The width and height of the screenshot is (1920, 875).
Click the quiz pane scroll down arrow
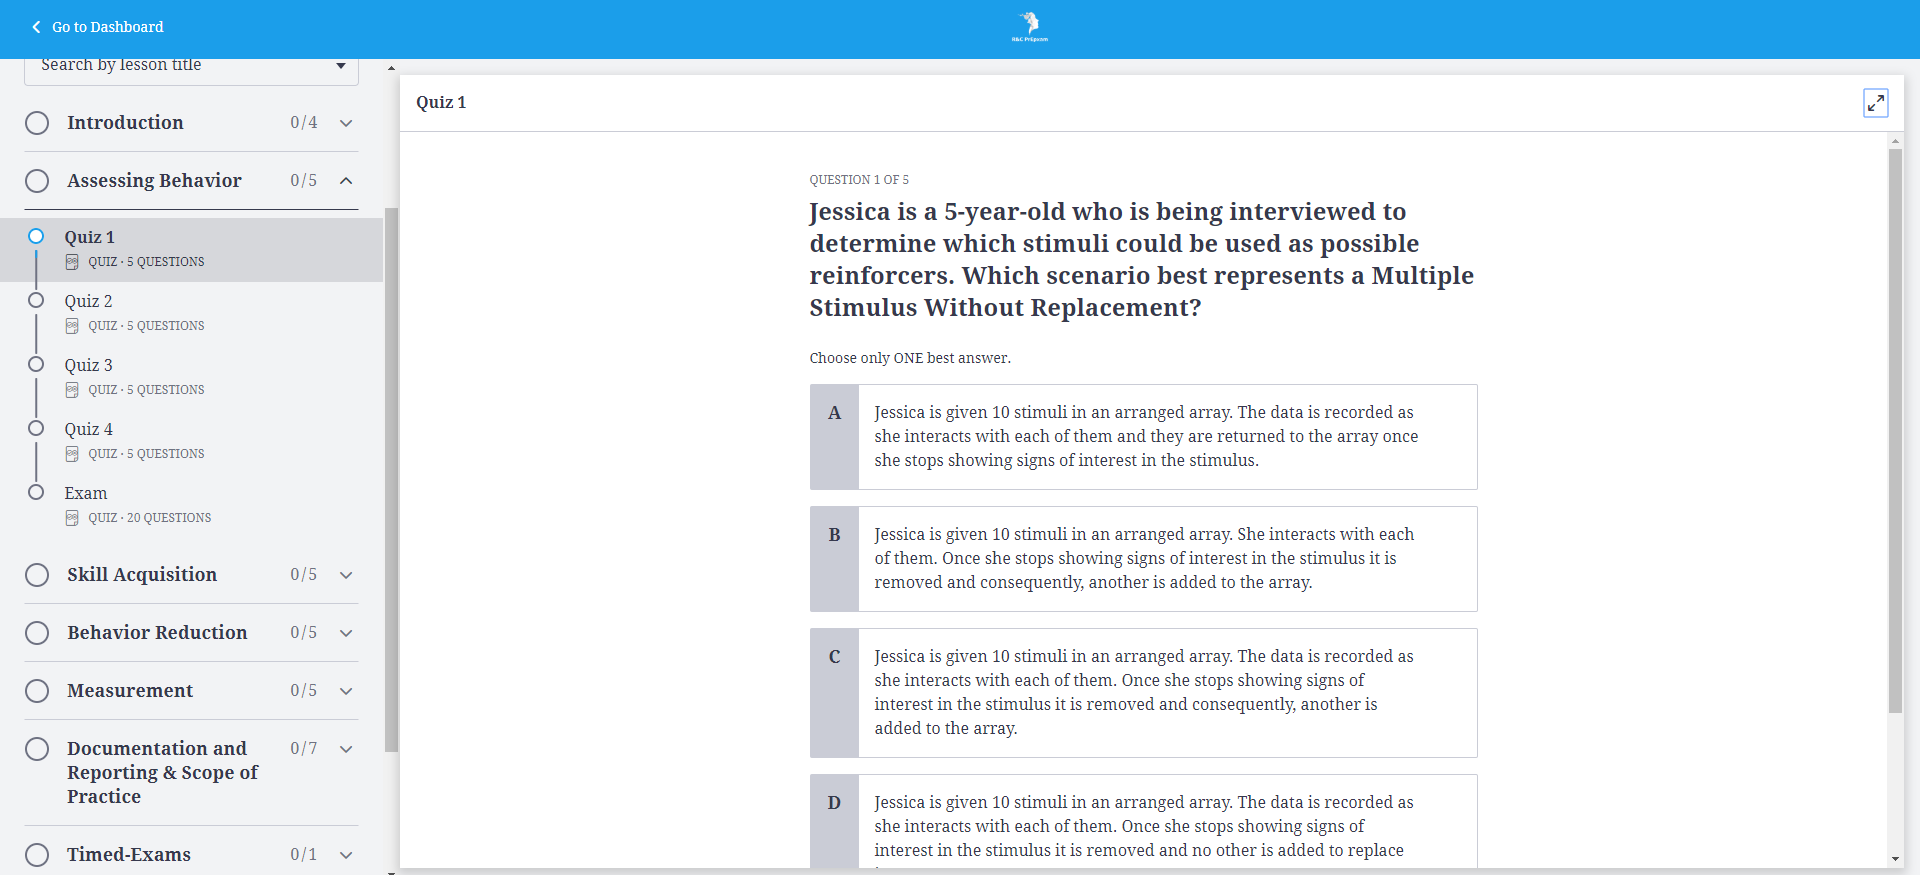(1895, 859)
